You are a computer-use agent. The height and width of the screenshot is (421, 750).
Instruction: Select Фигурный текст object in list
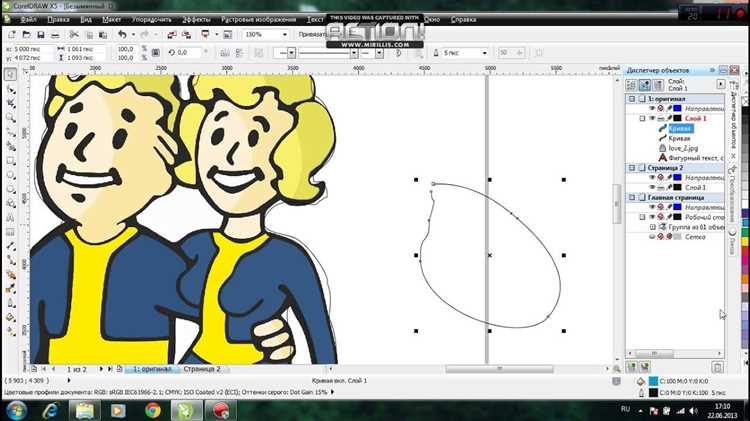(x=696, y=158)
